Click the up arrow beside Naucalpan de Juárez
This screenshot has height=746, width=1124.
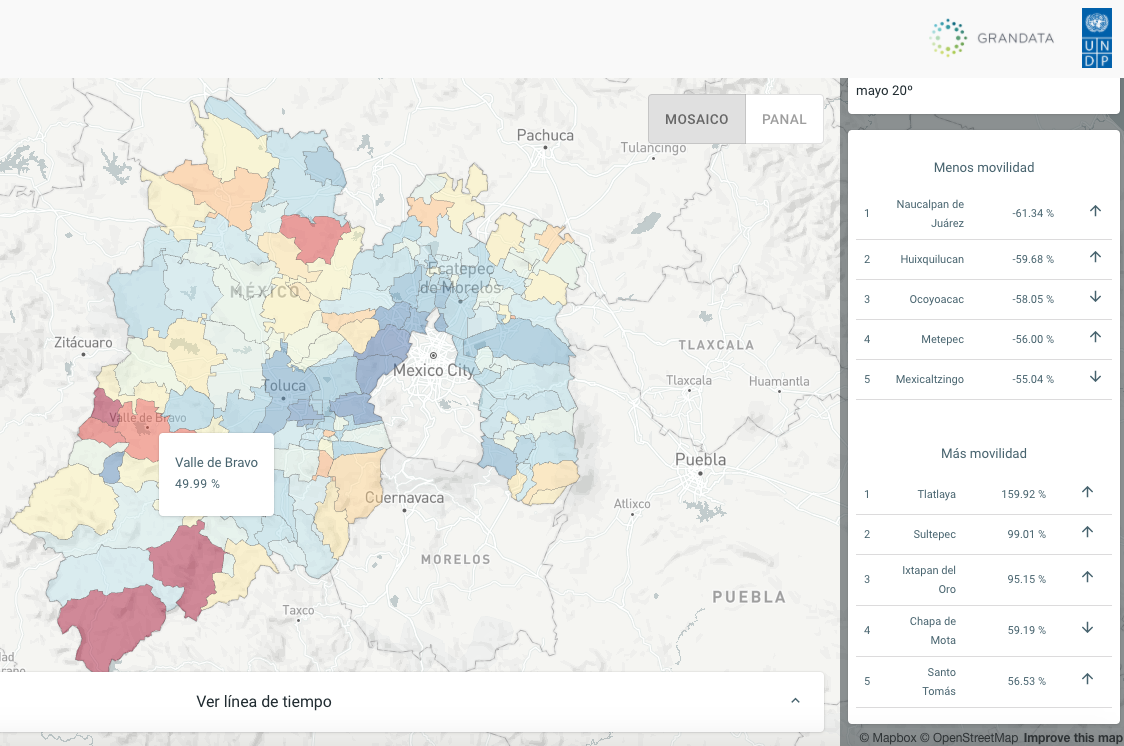[1095, 211]
